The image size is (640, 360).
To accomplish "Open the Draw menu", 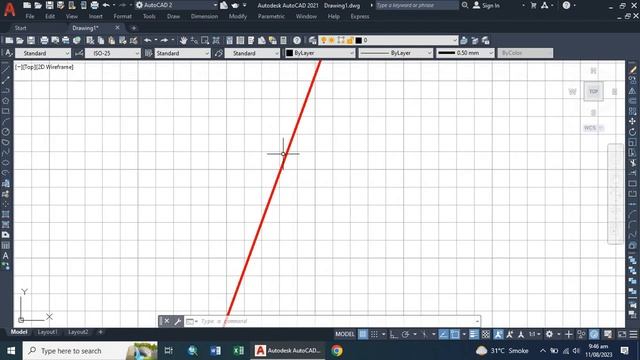I will point(173,16).
